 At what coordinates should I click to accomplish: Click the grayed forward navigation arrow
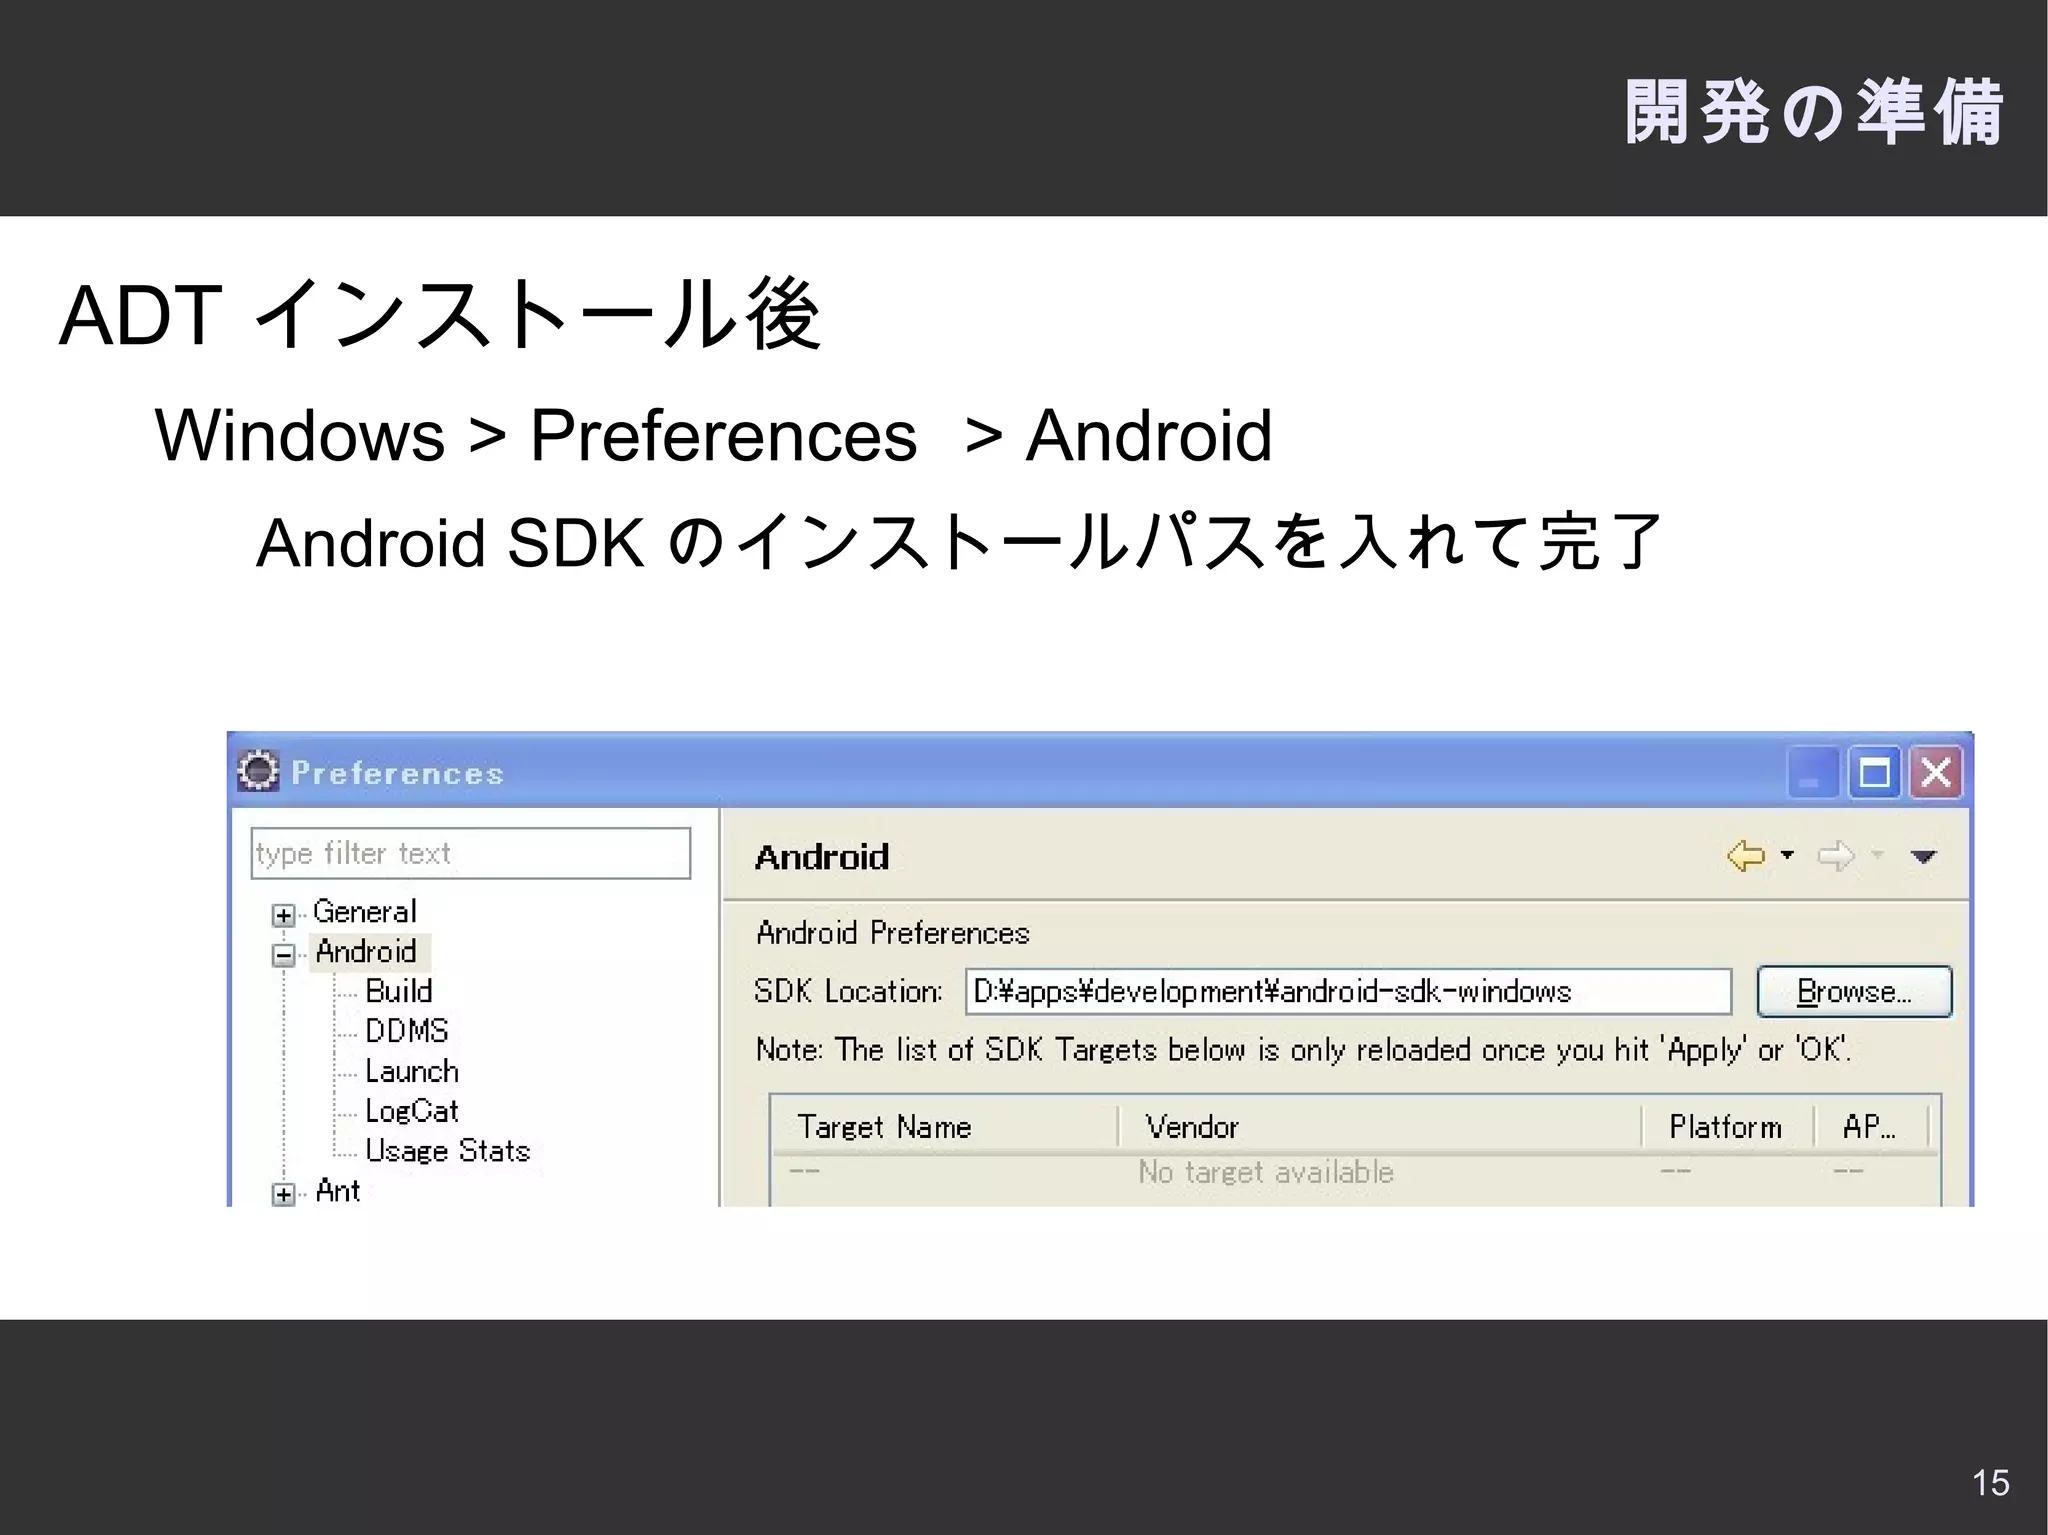1835,856
